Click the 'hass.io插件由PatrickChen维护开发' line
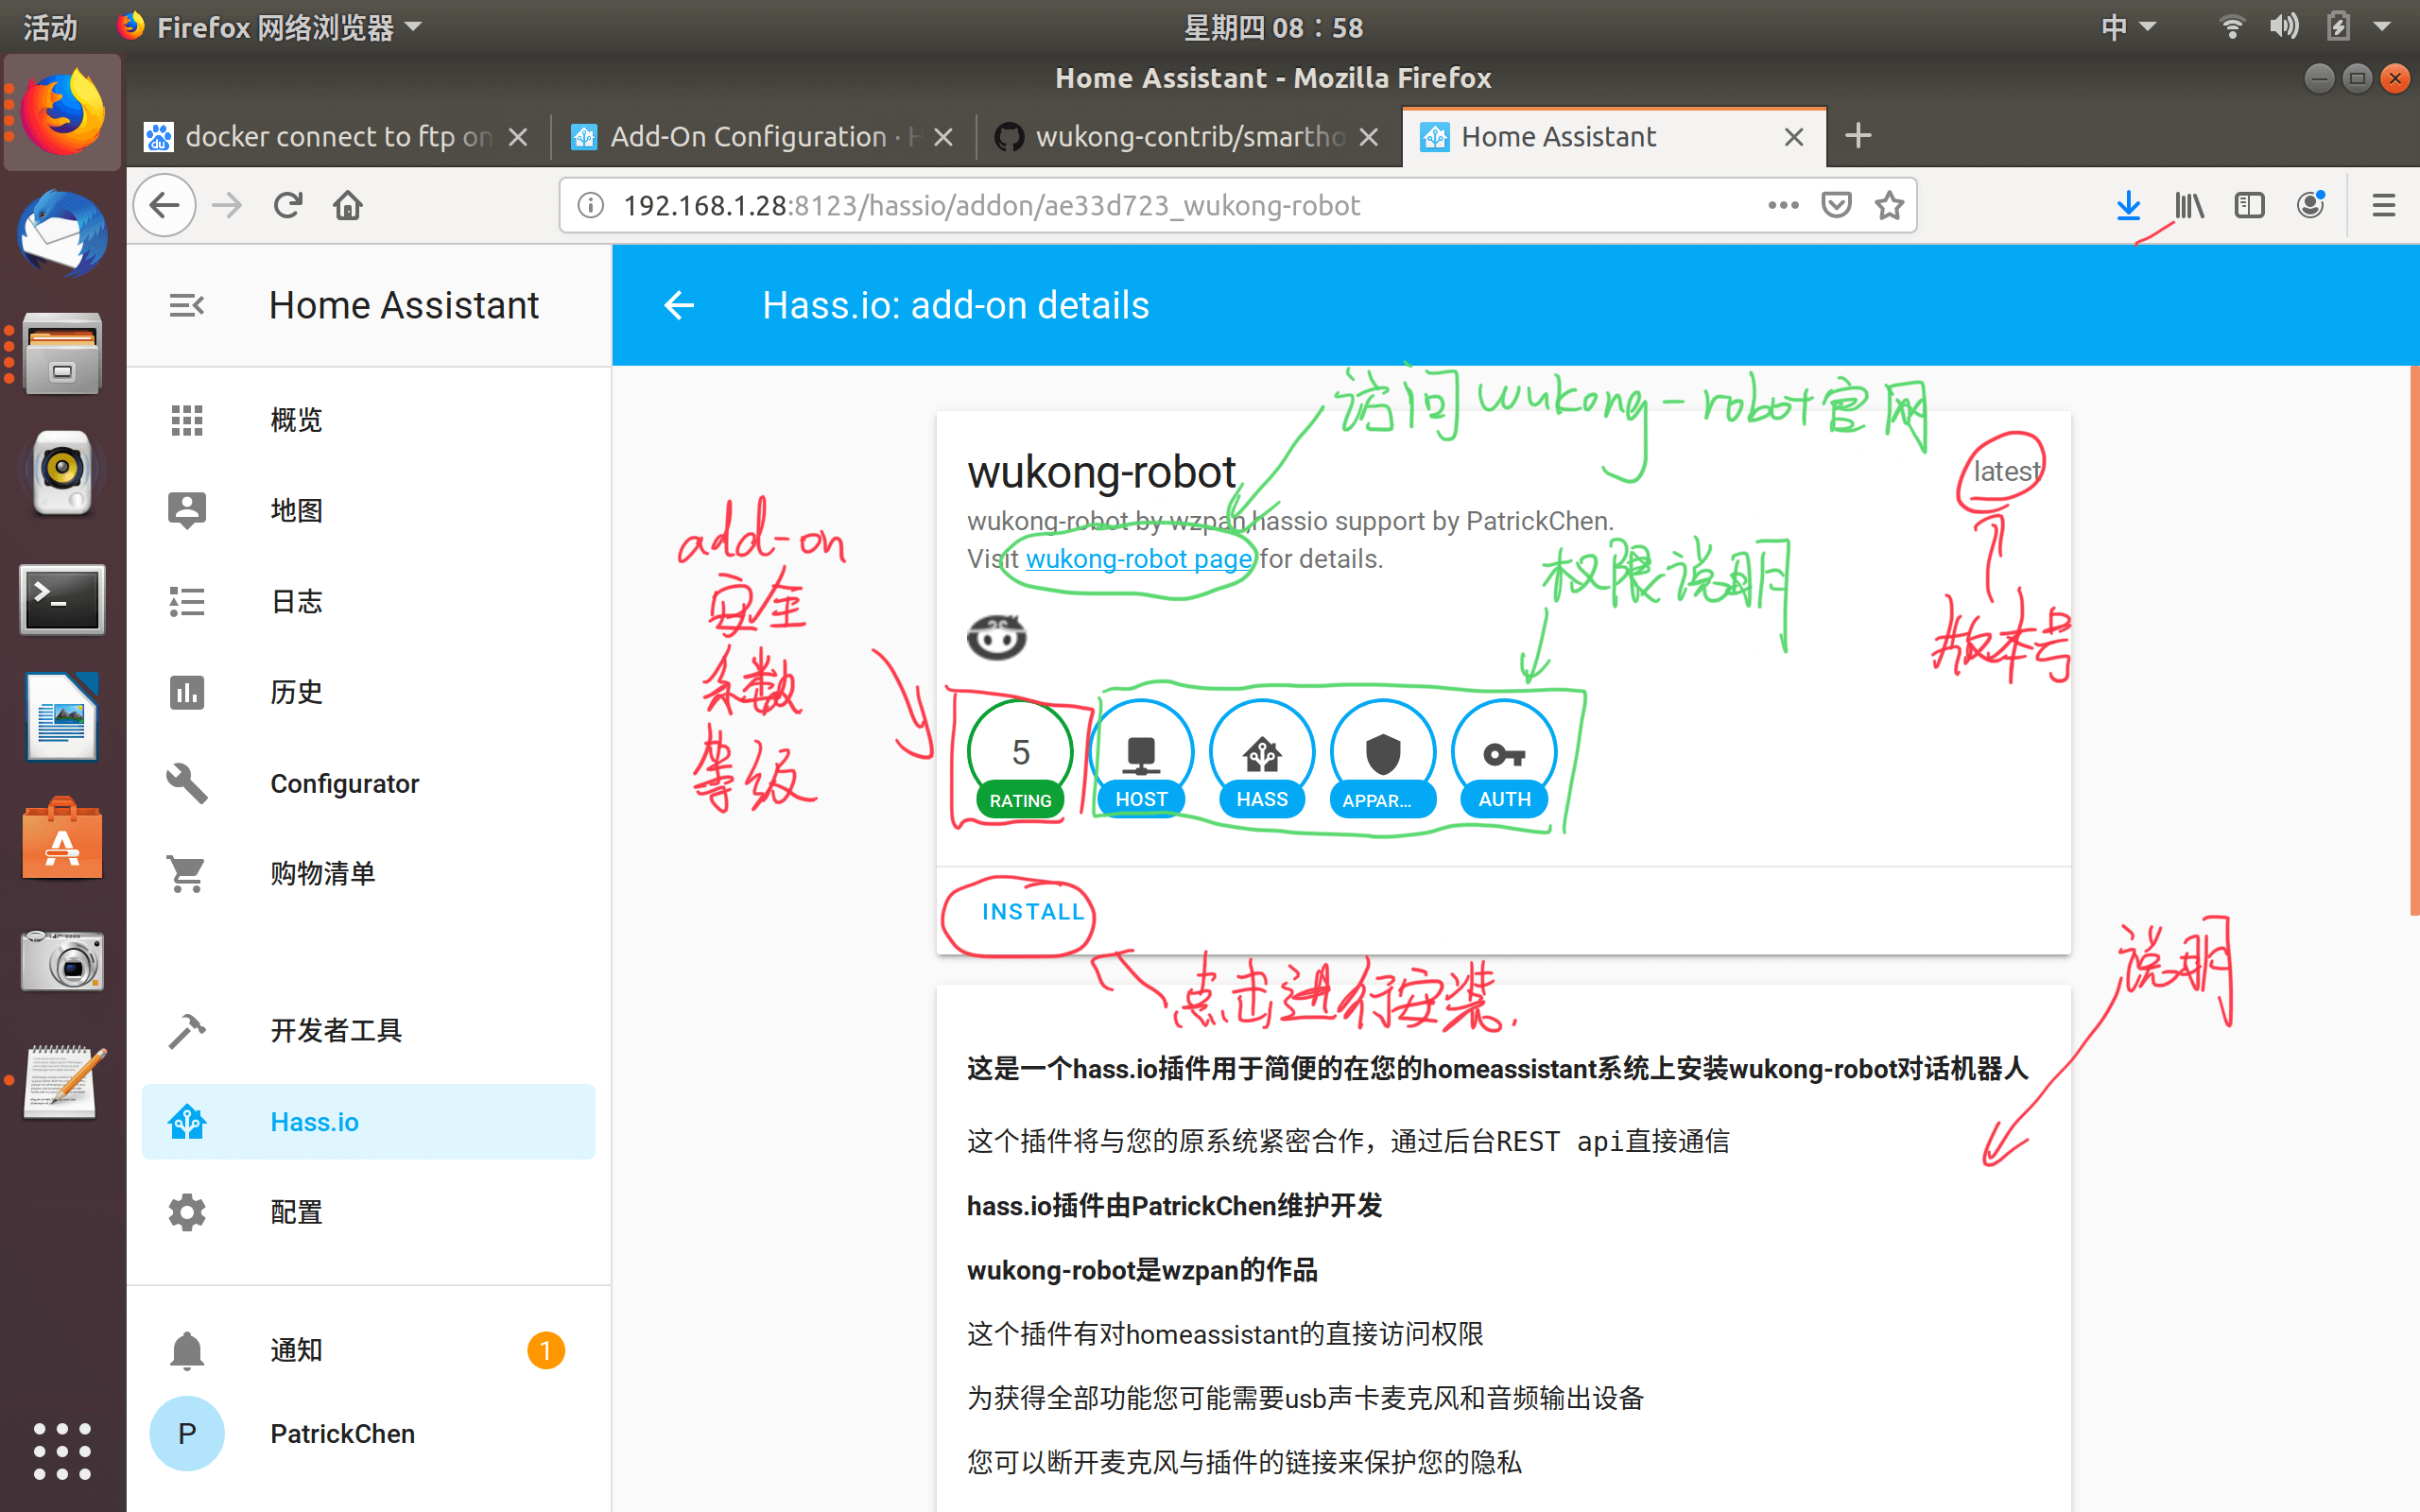2420x1512 pixels. point(1174,1206)
